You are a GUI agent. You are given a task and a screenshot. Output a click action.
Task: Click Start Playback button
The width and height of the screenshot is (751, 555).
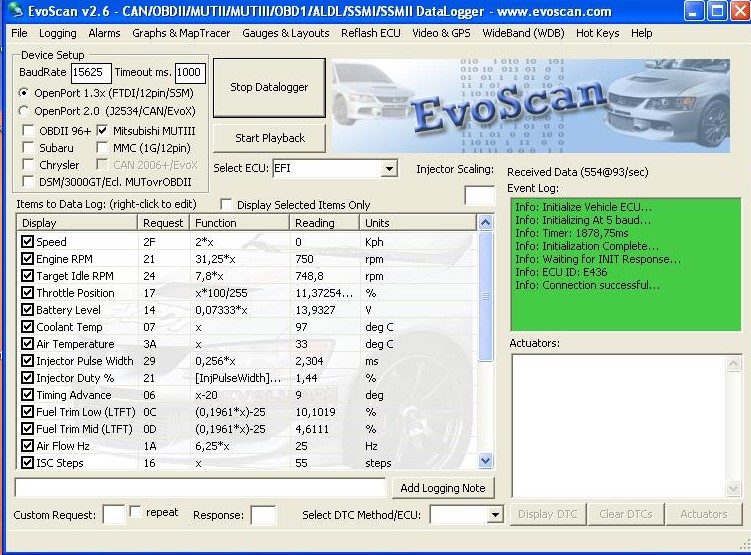pos(269,138)
